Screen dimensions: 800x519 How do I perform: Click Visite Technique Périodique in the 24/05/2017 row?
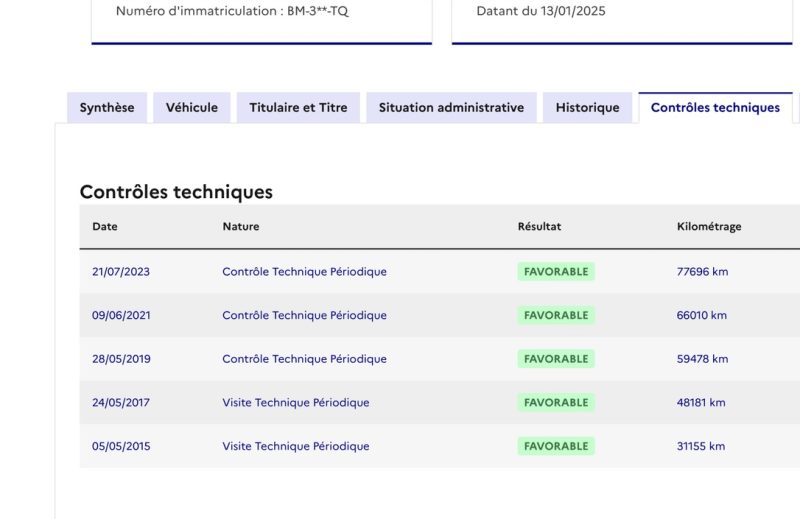(296, 403)
